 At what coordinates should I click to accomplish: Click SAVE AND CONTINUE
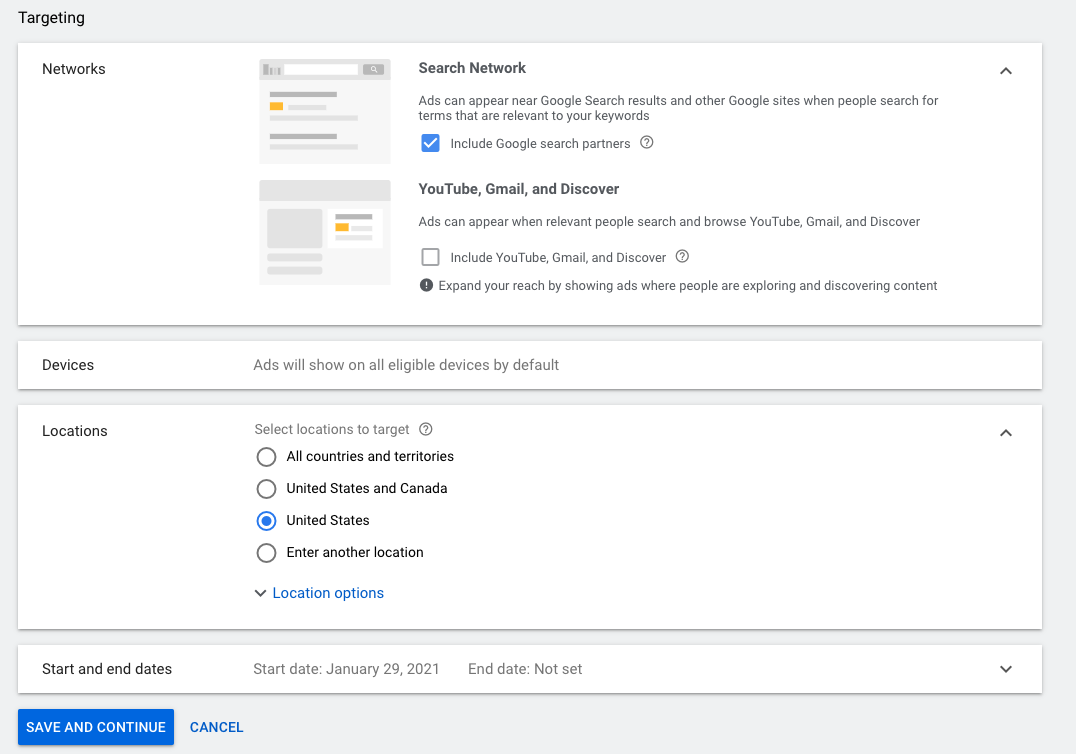click(x=95, y=727)
